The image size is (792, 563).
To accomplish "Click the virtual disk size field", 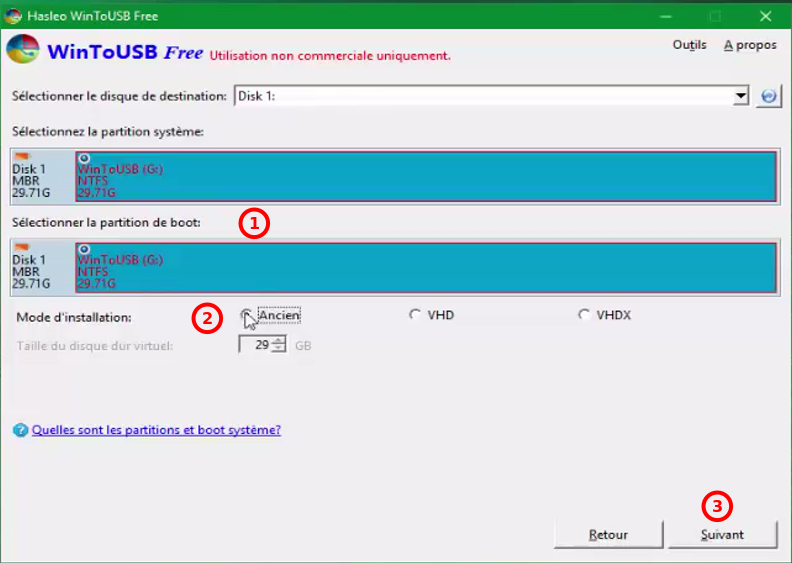I will coord(255,345).
